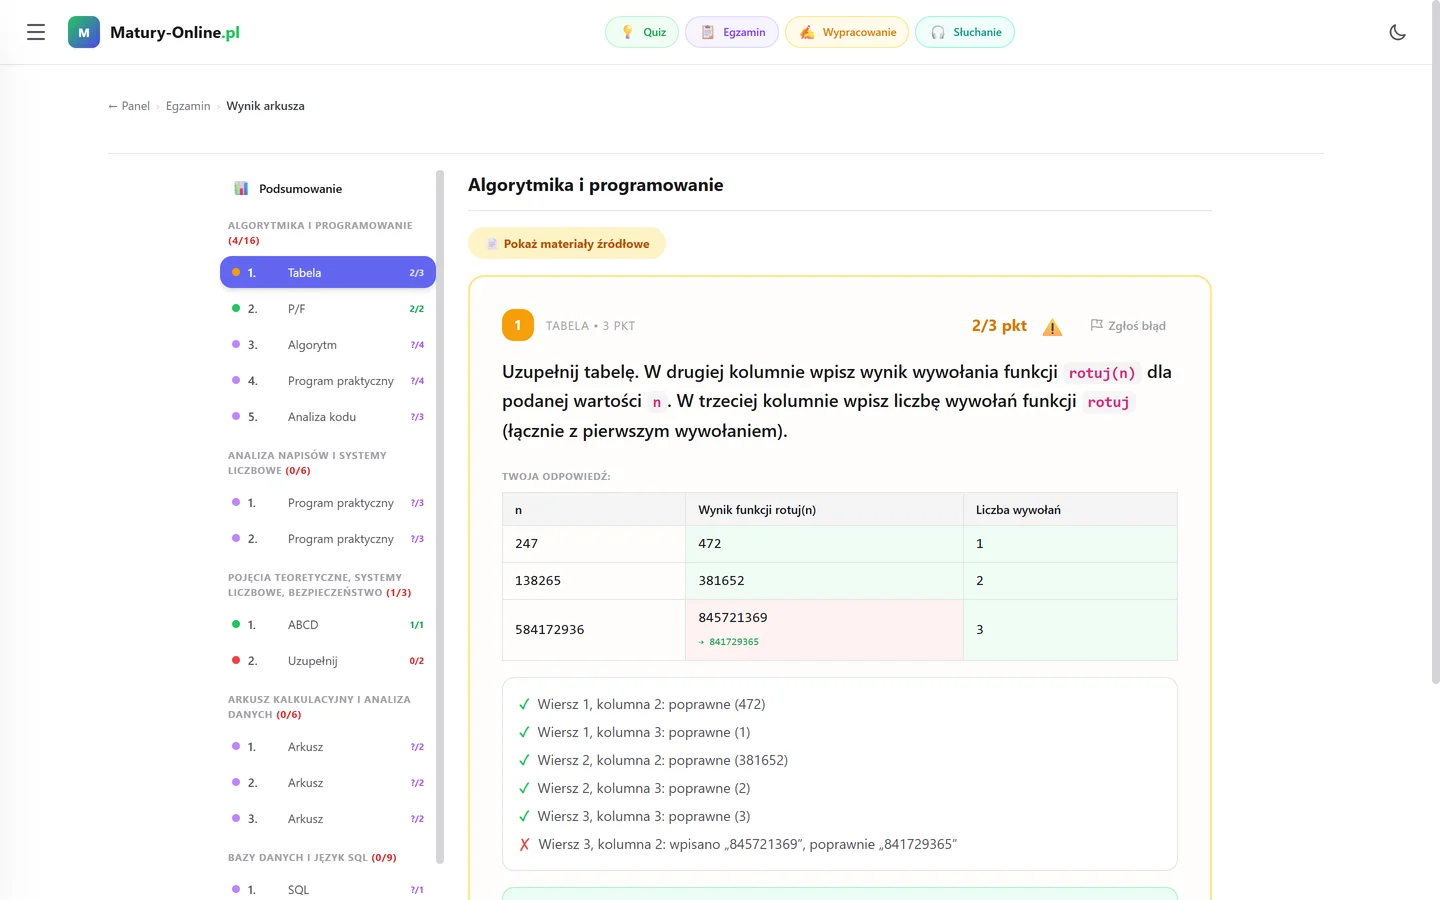The height and width of the screenshot is (900, 1440).
Task: Select task 1 Tabela in sidebar
Action: click(328, 272)
